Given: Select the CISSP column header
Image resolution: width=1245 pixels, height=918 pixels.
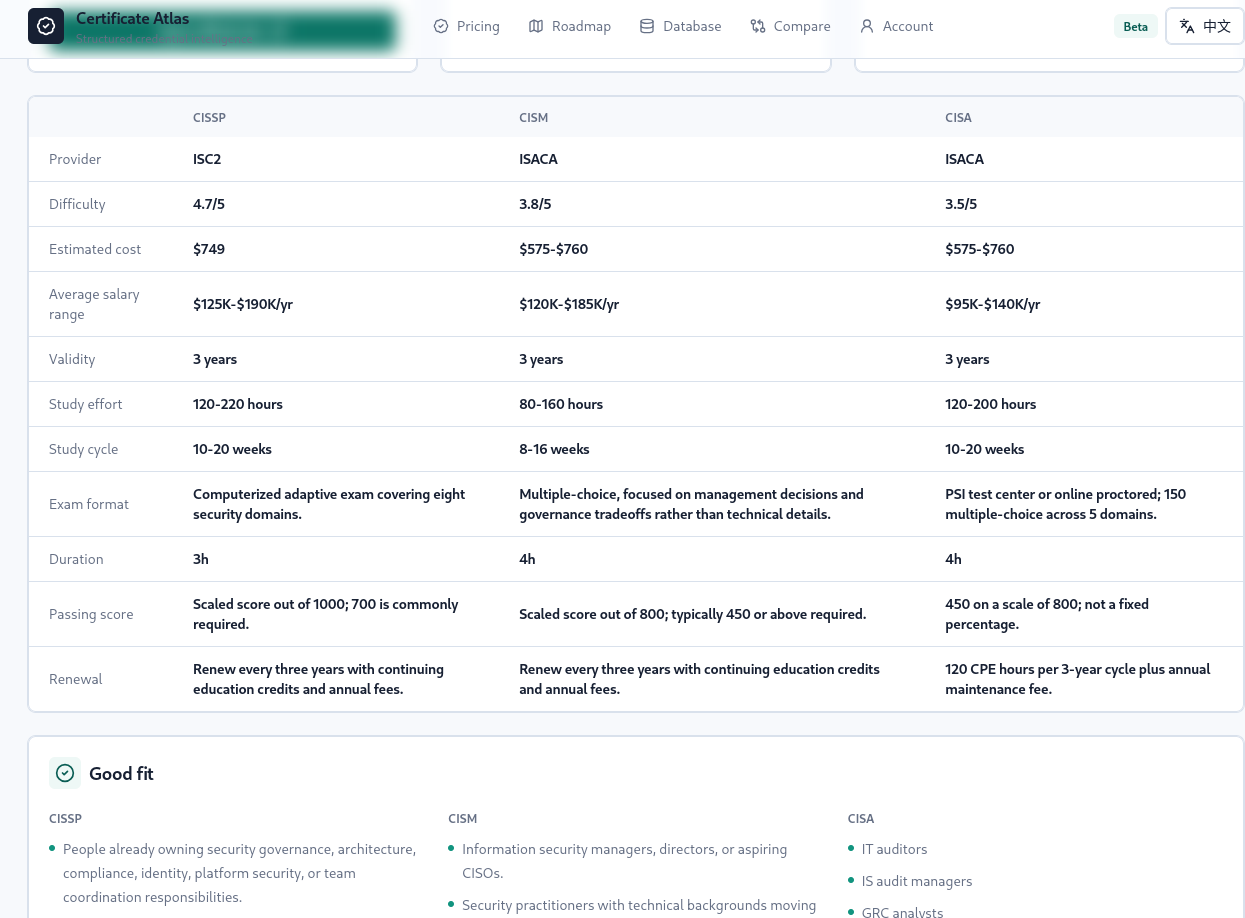Looking at the screenshot, I should [210, 117].
